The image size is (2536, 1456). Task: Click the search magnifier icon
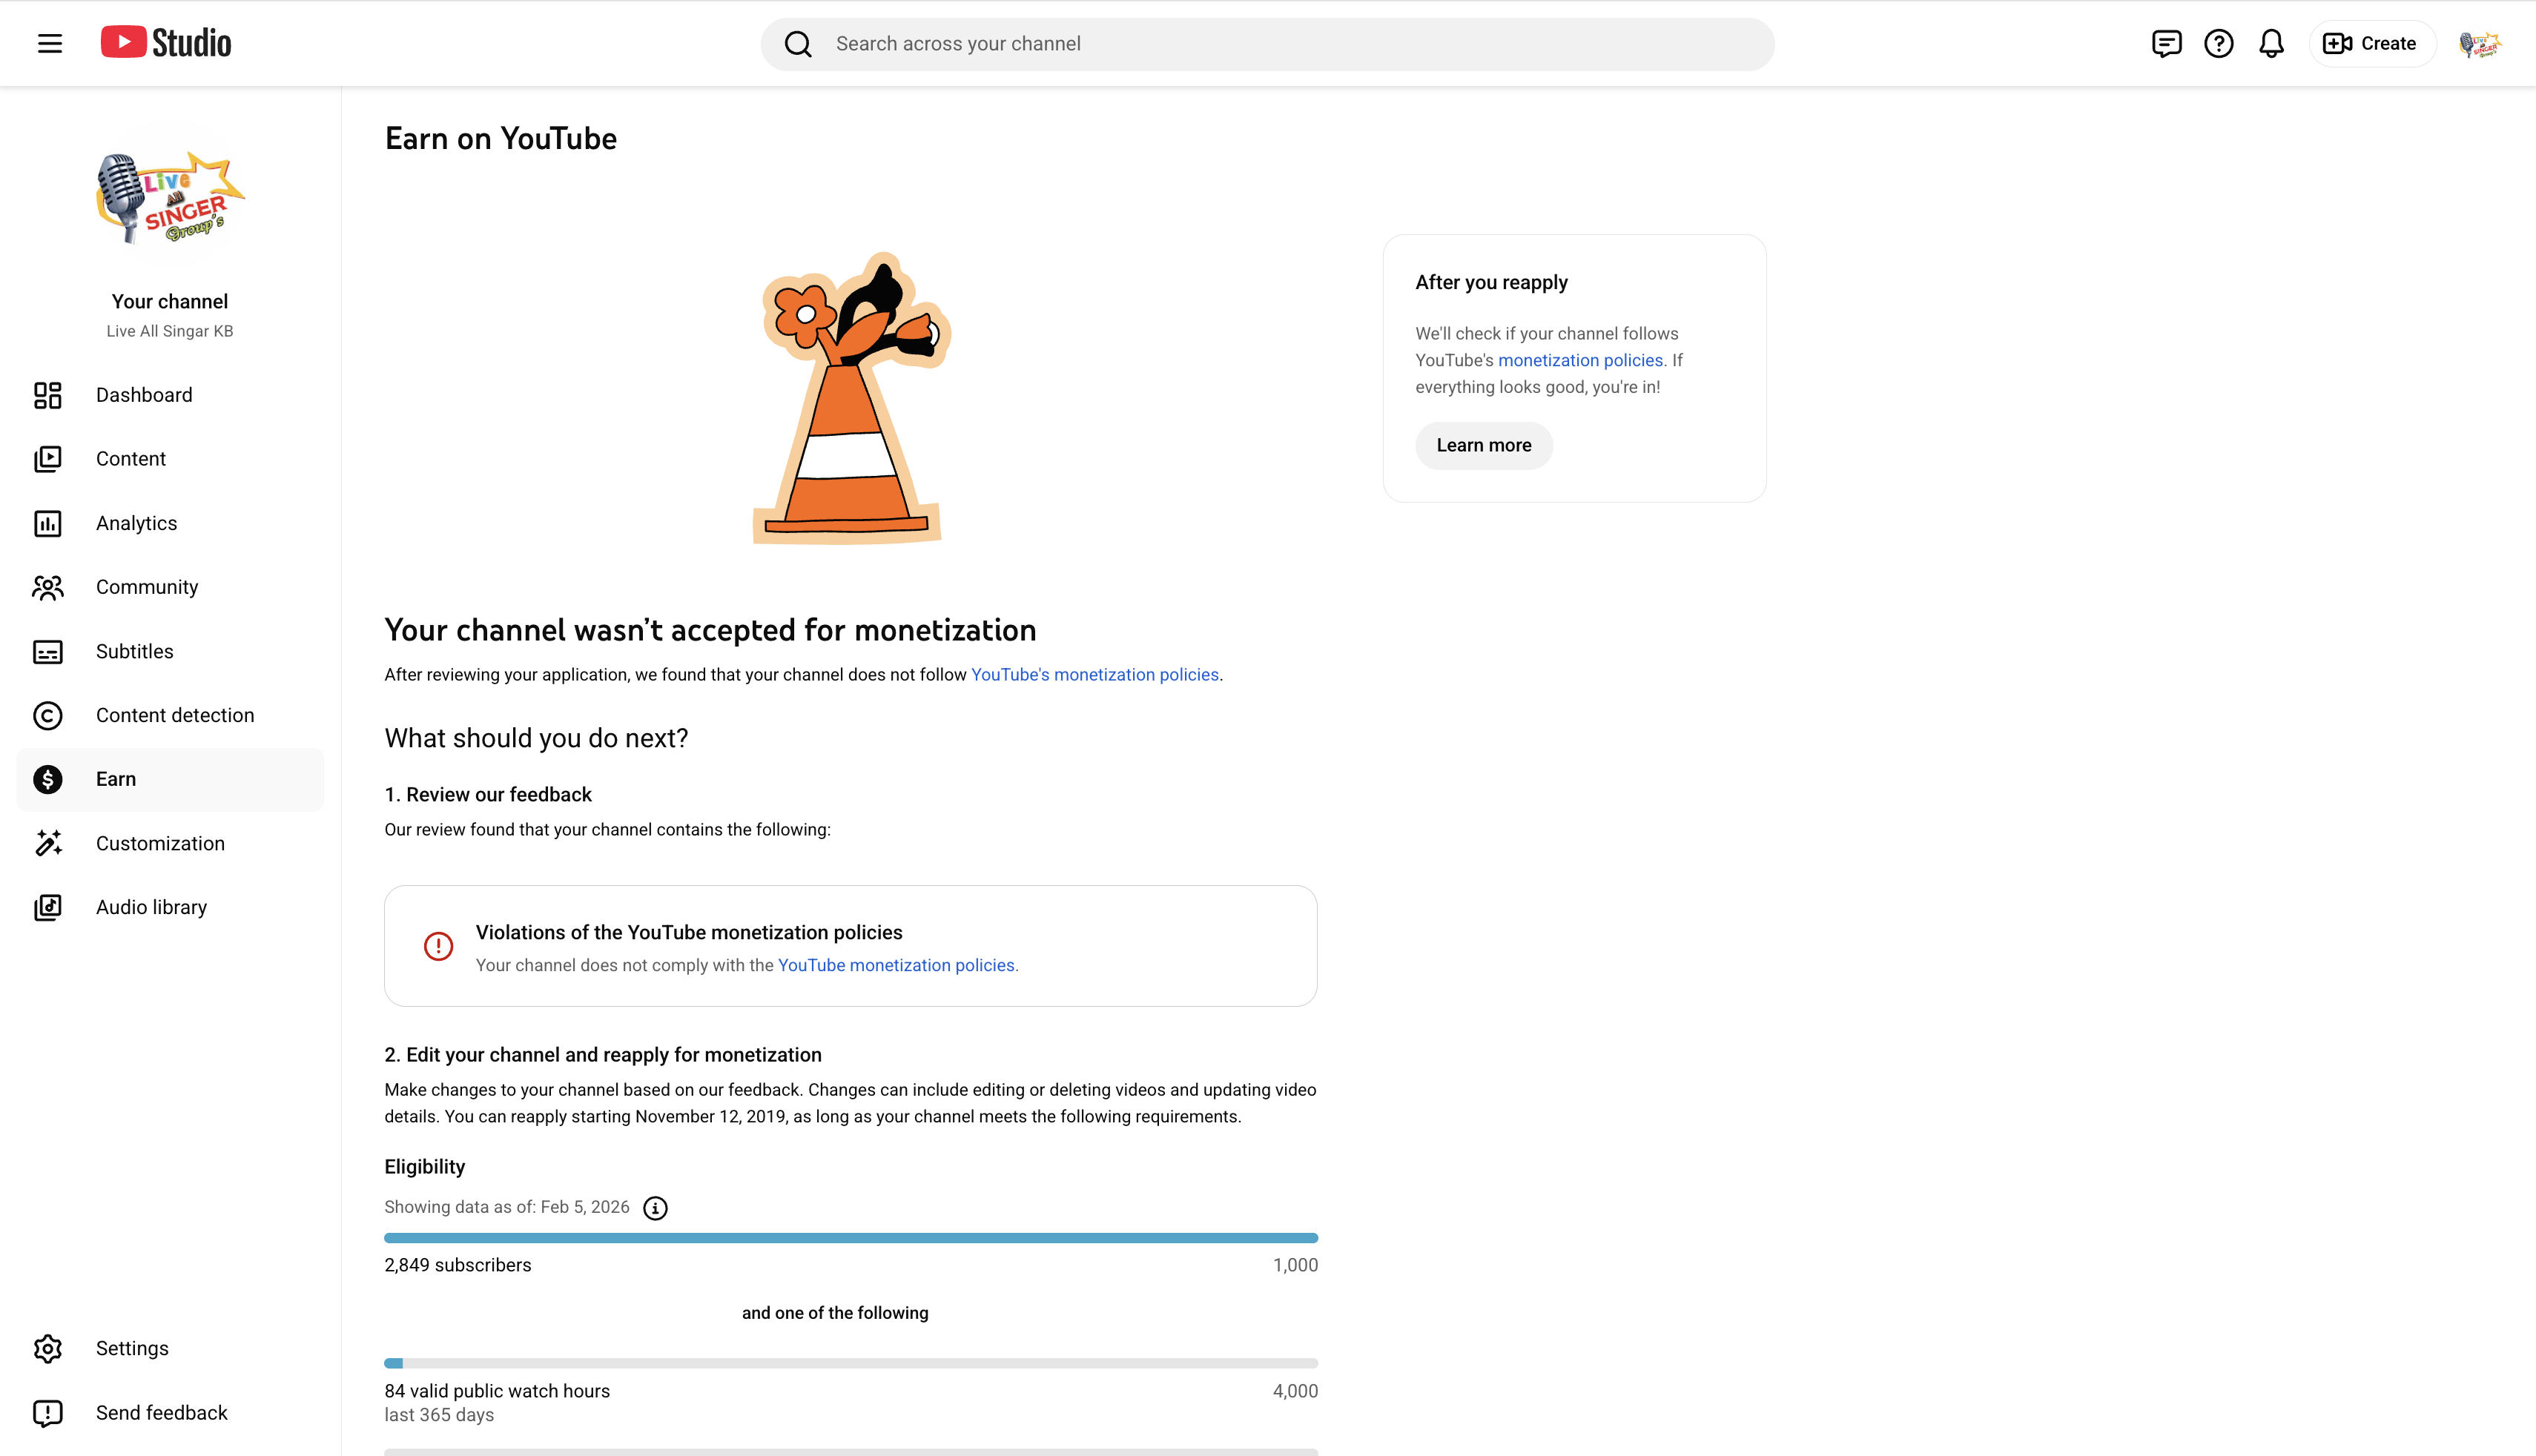tap(798, 43)
